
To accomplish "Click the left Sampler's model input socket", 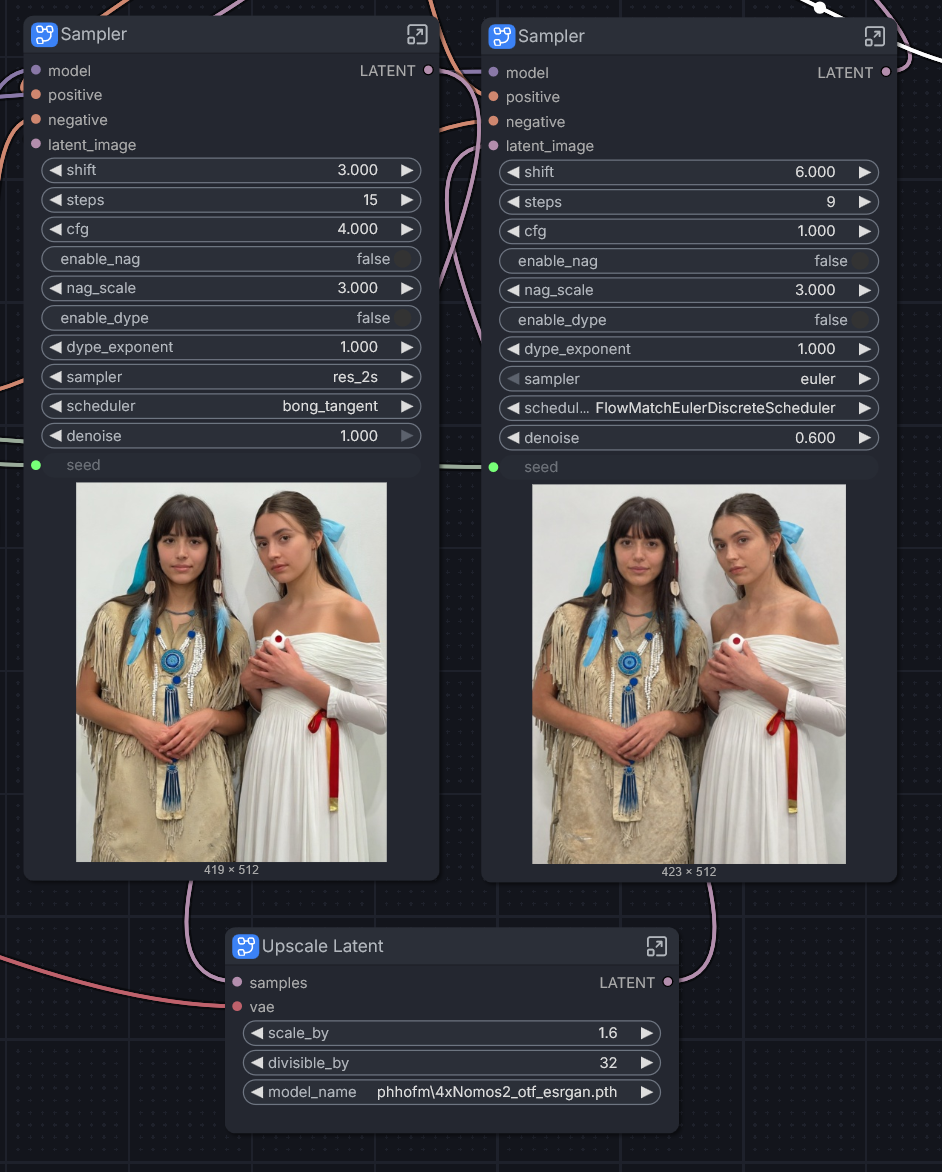I will coord(36,70).
